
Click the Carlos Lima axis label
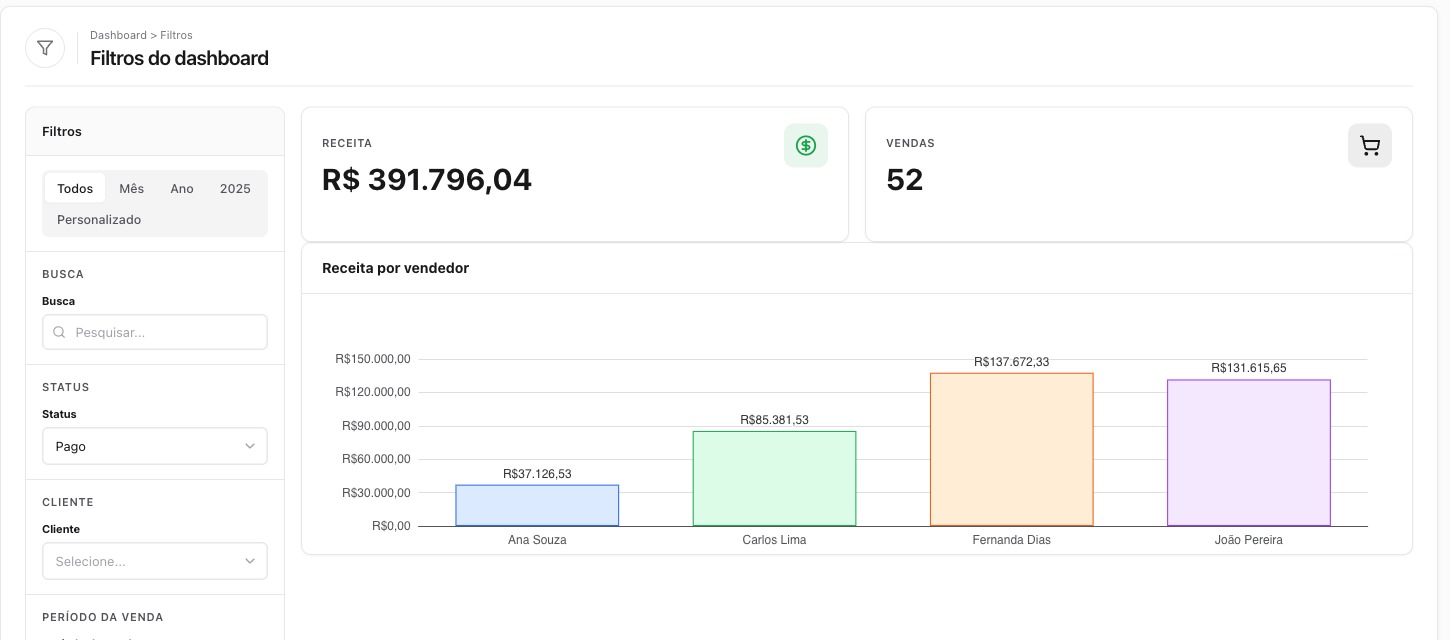pos(774,540)
